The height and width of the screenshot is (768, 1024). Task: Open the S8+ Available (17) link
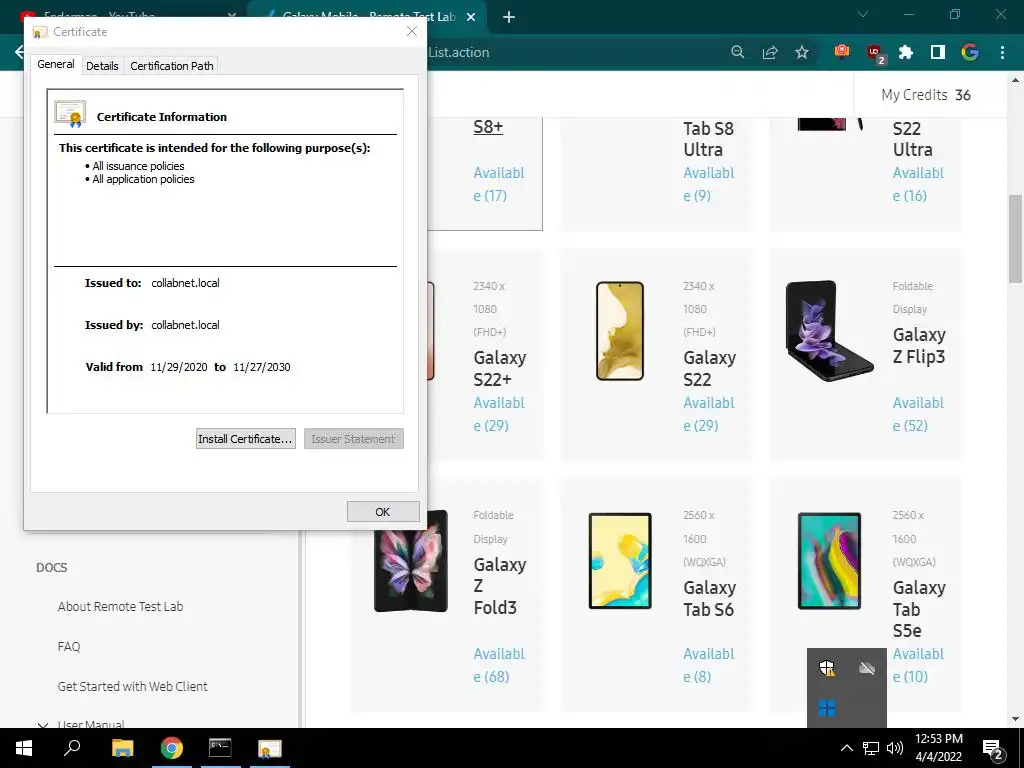click(x=500, y=184)
